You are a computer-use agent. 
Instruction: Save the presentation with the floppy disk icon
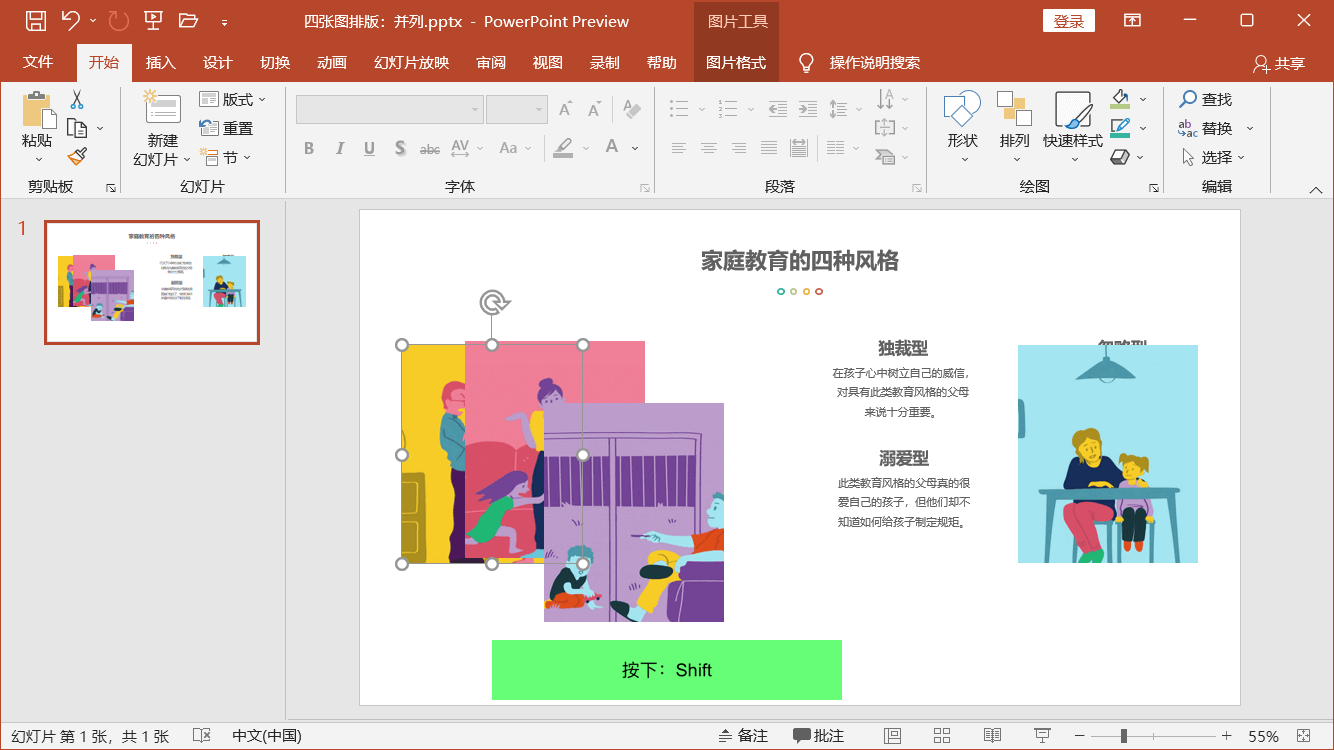coord(35,20)
